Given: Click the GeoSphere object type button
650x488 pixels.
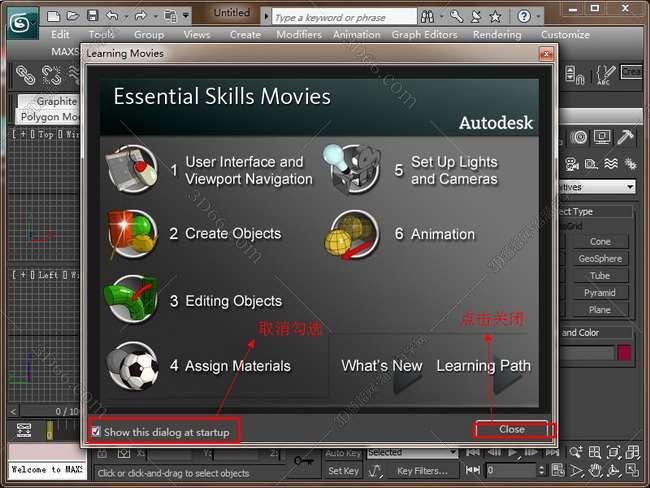Looking at the screenshot, I should (x=600, y=258).
